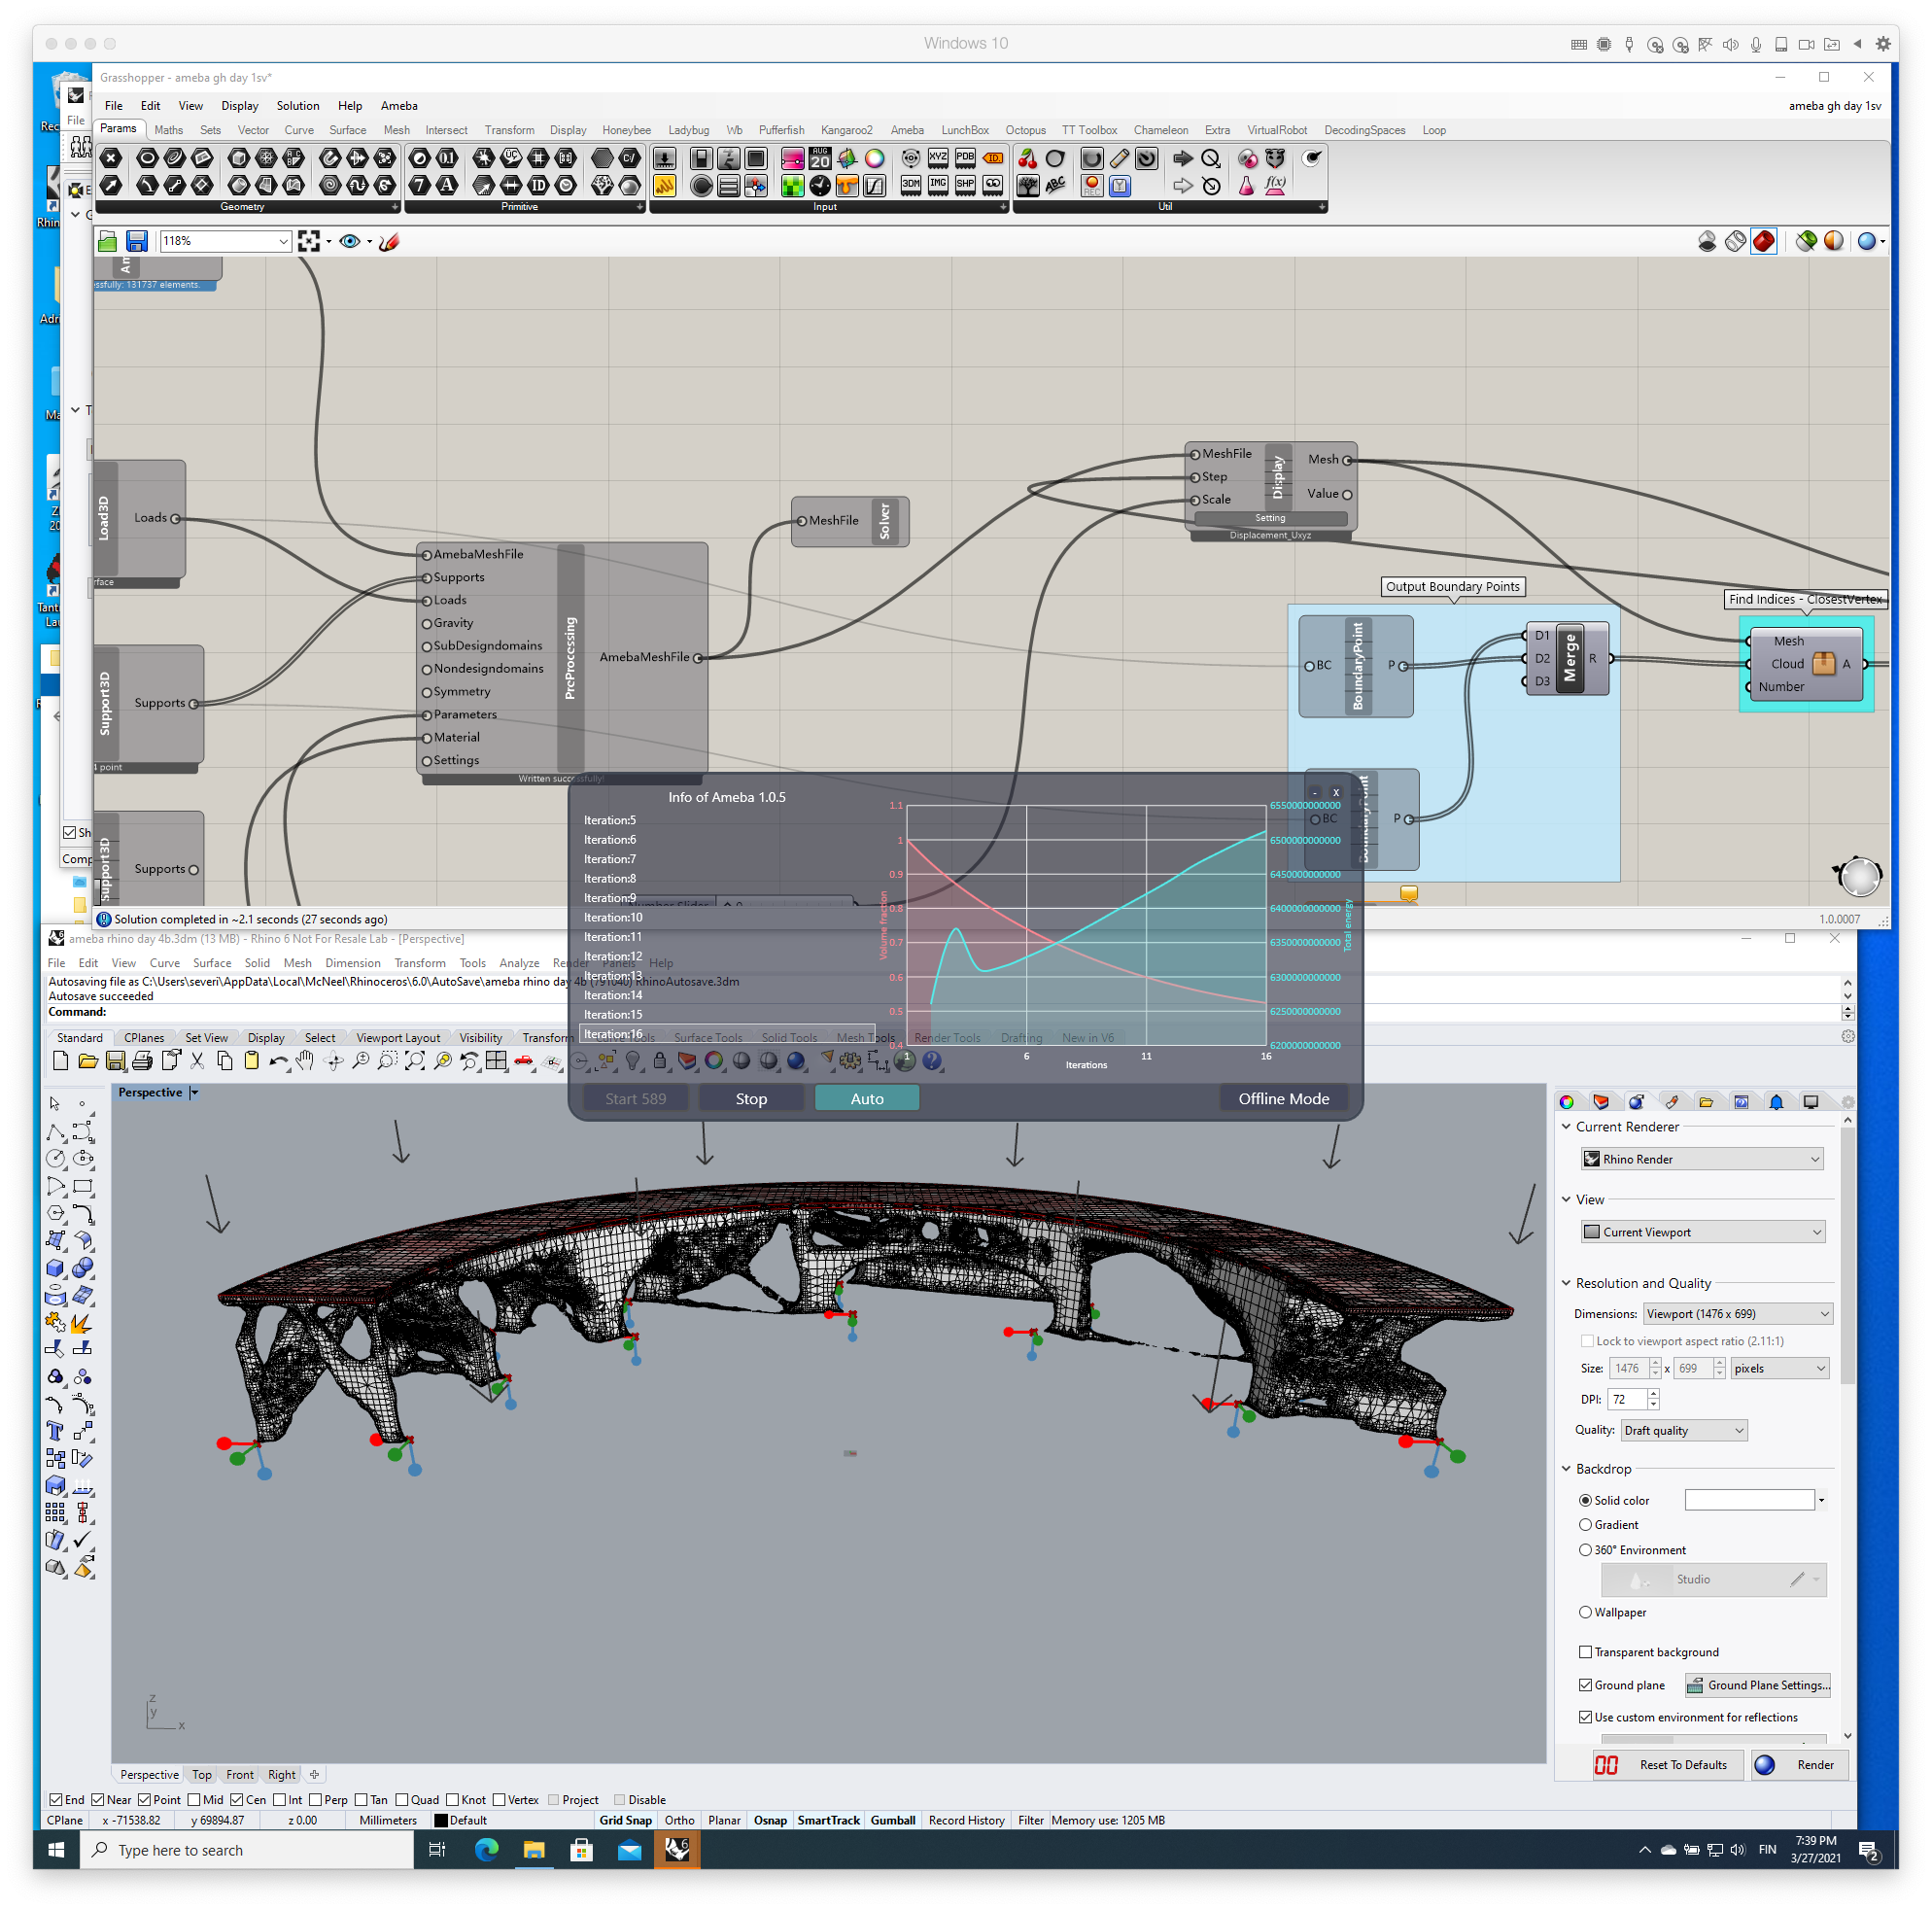
Task: Click the Offline Mode button
Action: pos(1283,1098)
